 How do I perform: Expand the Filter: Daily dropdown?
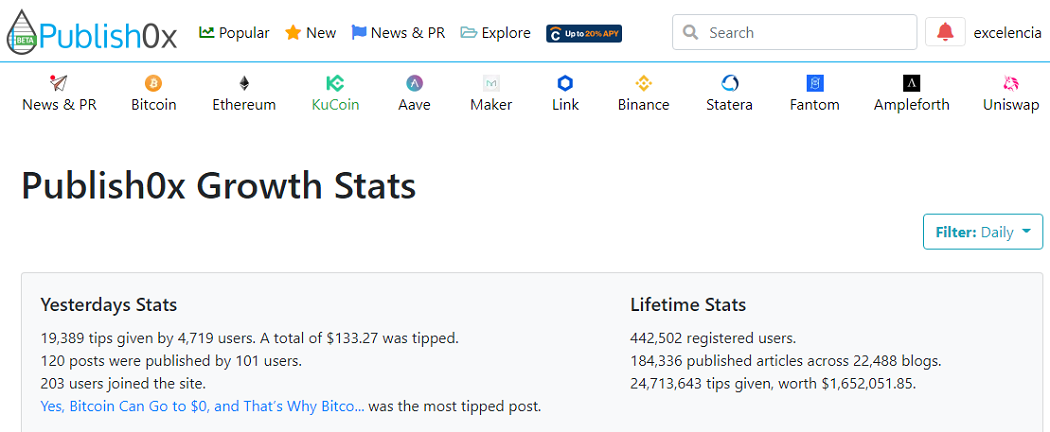[983, 232]
